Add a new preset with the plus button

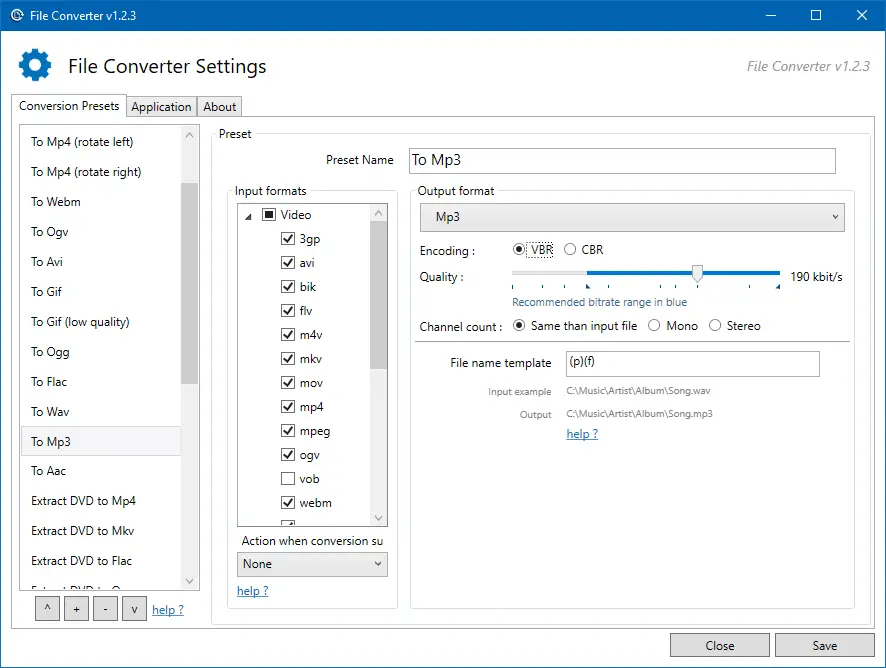76,608
